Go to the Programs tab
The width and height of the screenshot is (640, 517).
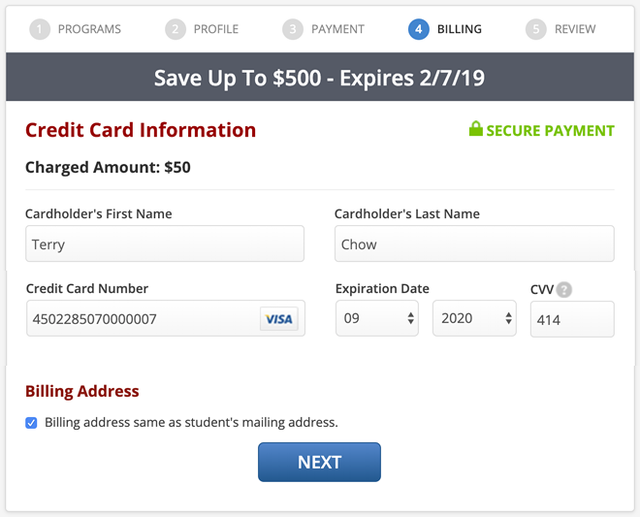87,29
